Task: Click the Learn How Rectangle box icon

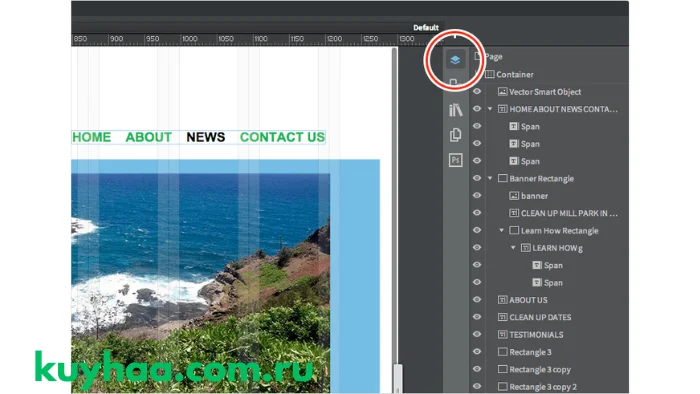Action: click(514, 231)
